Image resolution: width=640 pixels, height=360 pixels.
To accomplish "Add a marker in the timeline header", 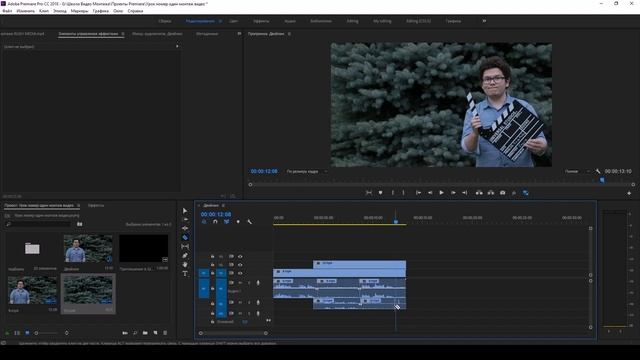I will [238, 222].
